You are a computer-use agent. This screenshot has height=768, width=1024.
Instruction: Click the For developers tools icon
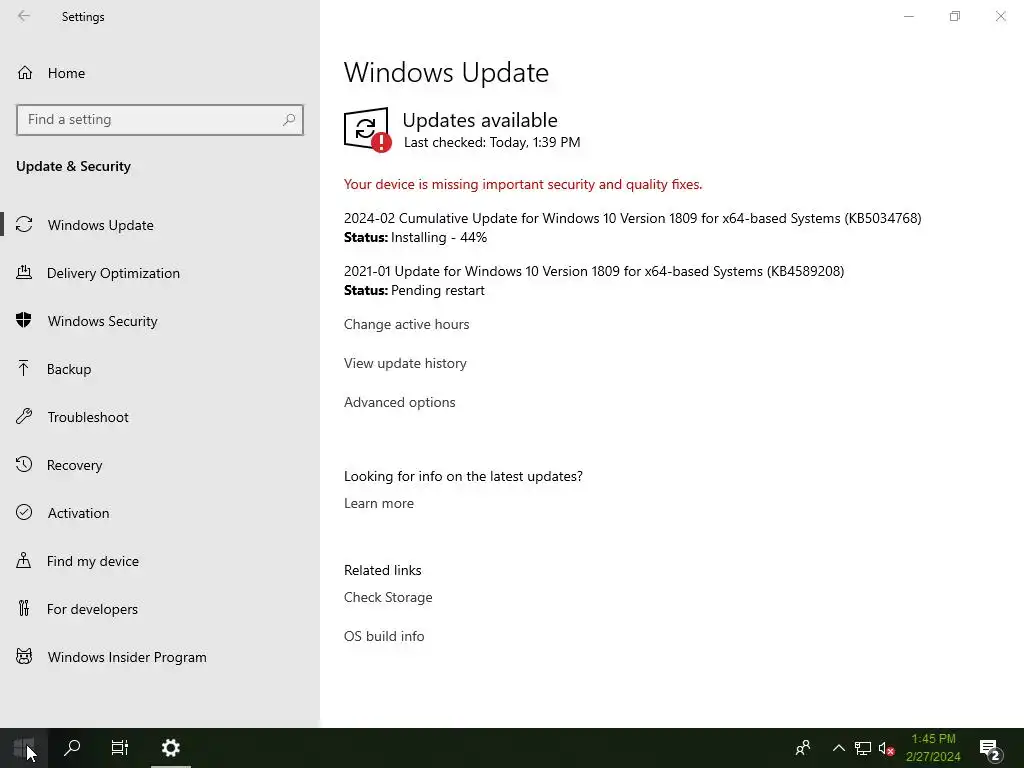(x=24, y=608)
